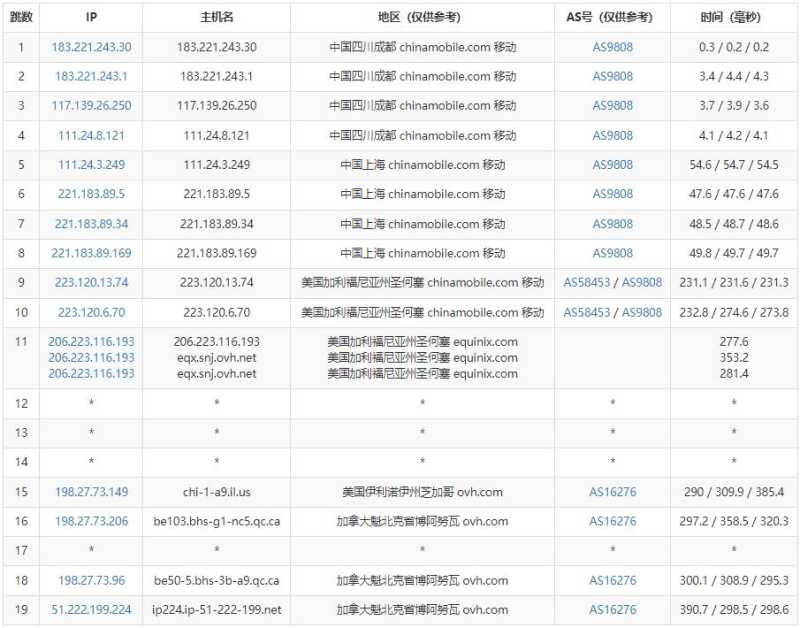Select hostname be103.bhs-g1-nc5.qc.ca
Viewport: 800px width, 628px height.
pyautogui.click(x=216, y=521)
